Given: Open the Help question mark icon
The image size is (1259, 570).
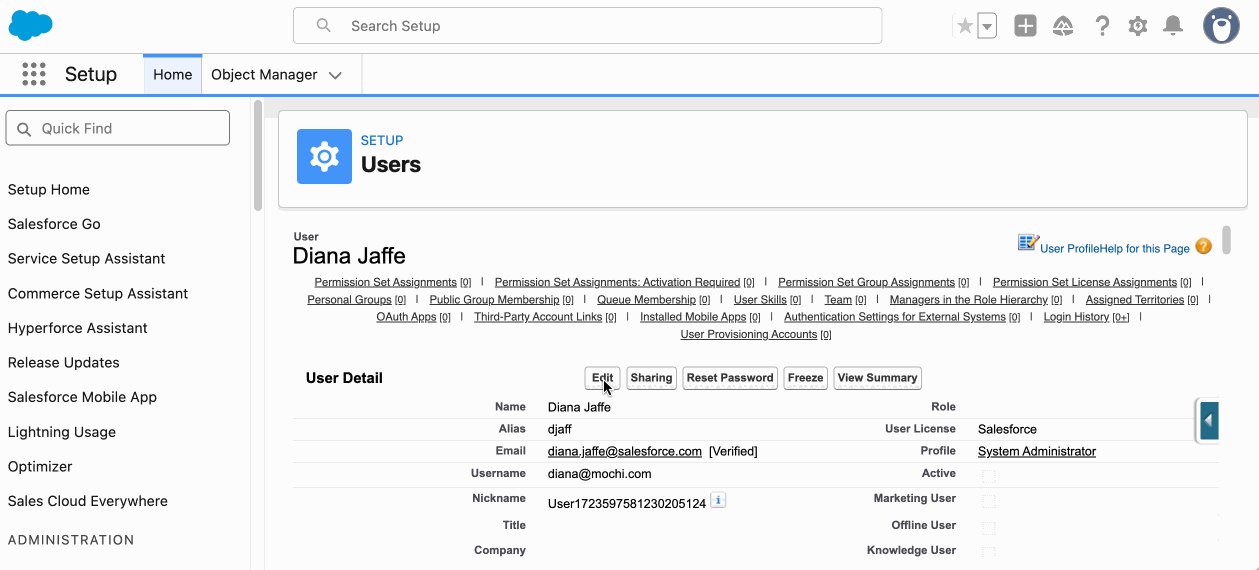Looking at the screenshot, I should point(1102,26).
